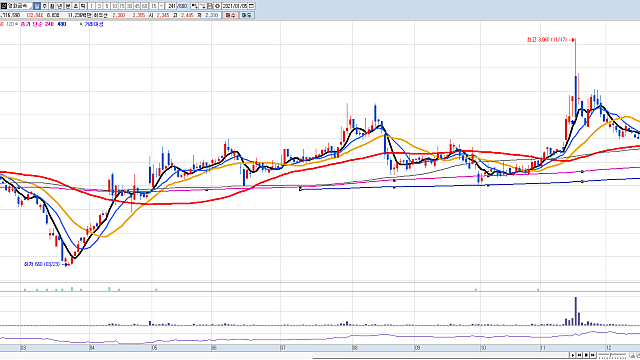The height and width of the screenshot is (360, 640).
Task: Click the 06 month label on time axis
Action: pyautogui.click(x=214, y=348)
